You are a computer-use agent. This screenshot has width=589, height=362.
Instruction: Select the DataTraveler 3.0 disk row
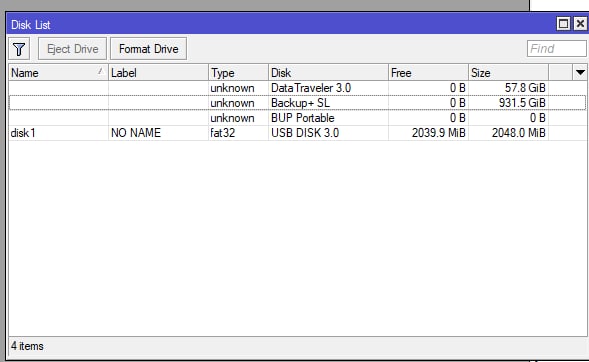[297, 88]
